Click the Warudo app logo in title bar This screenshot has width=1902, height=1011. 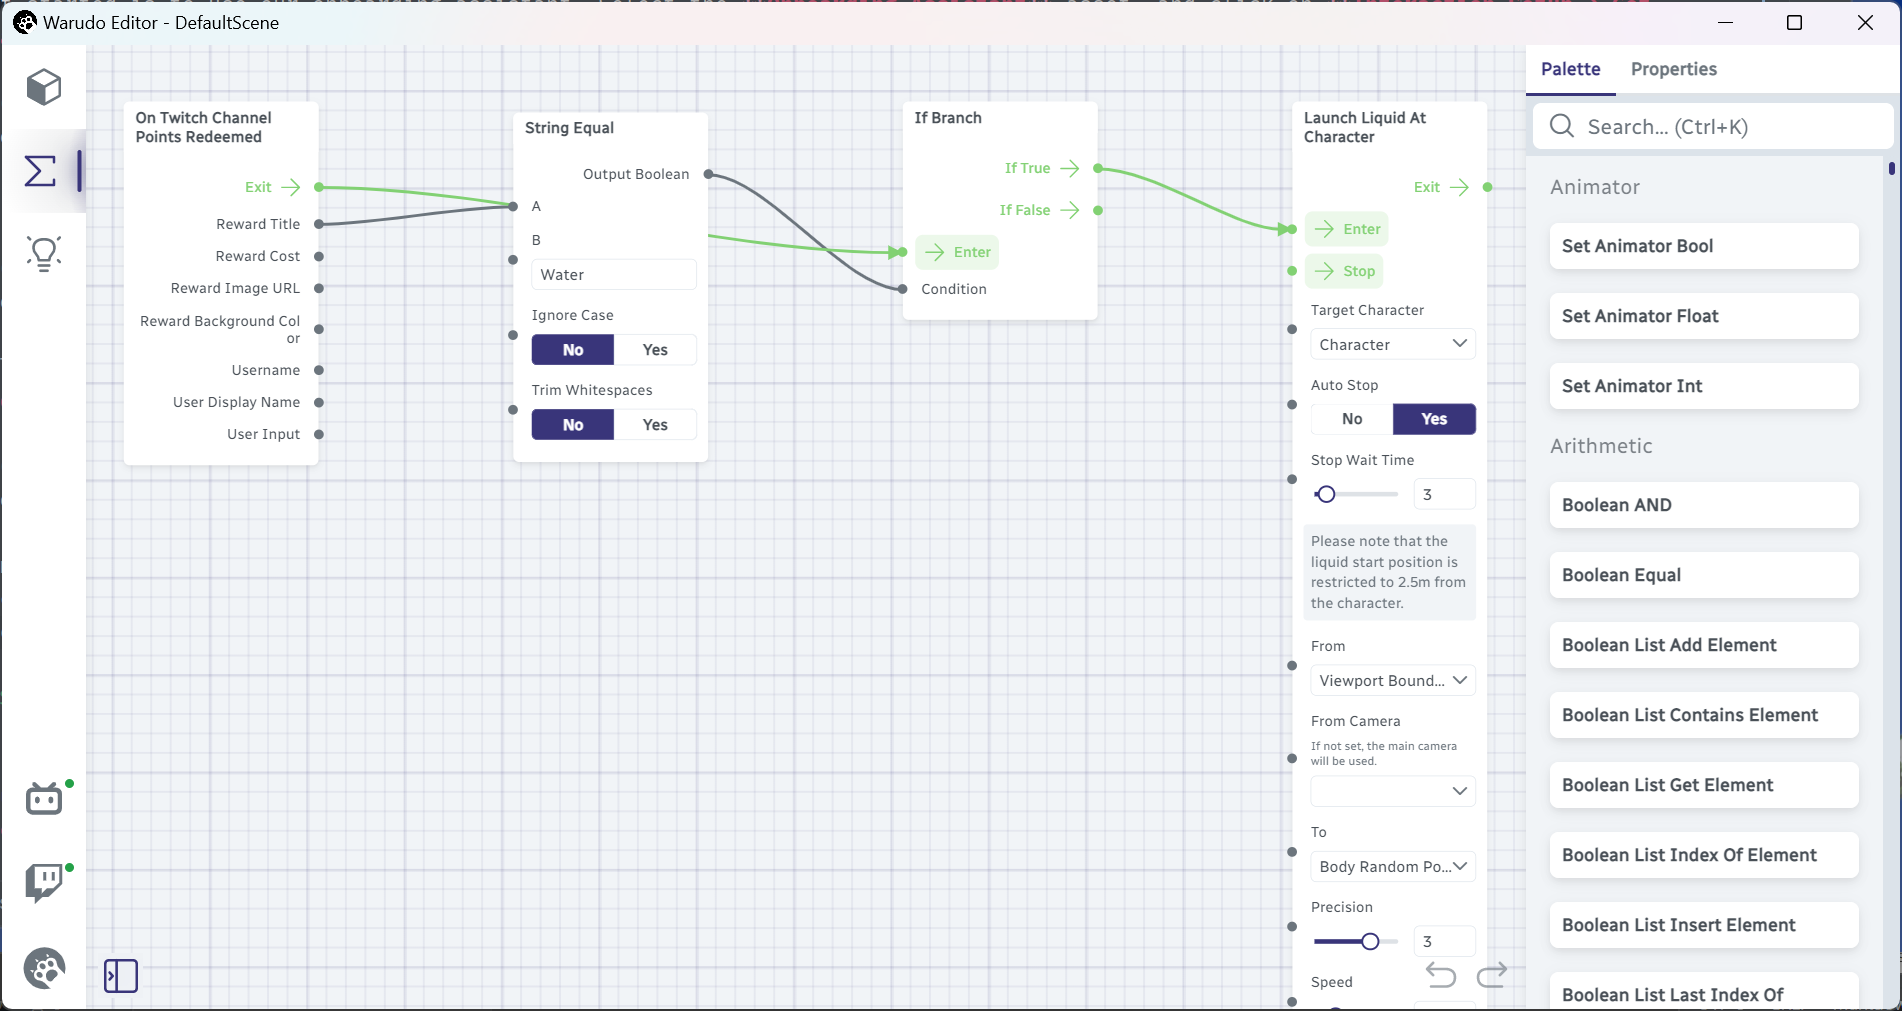[24, 22]
